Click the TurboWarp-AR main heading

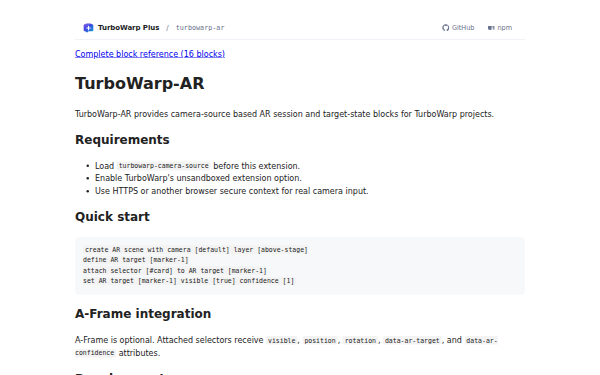[x=140, y=83]
